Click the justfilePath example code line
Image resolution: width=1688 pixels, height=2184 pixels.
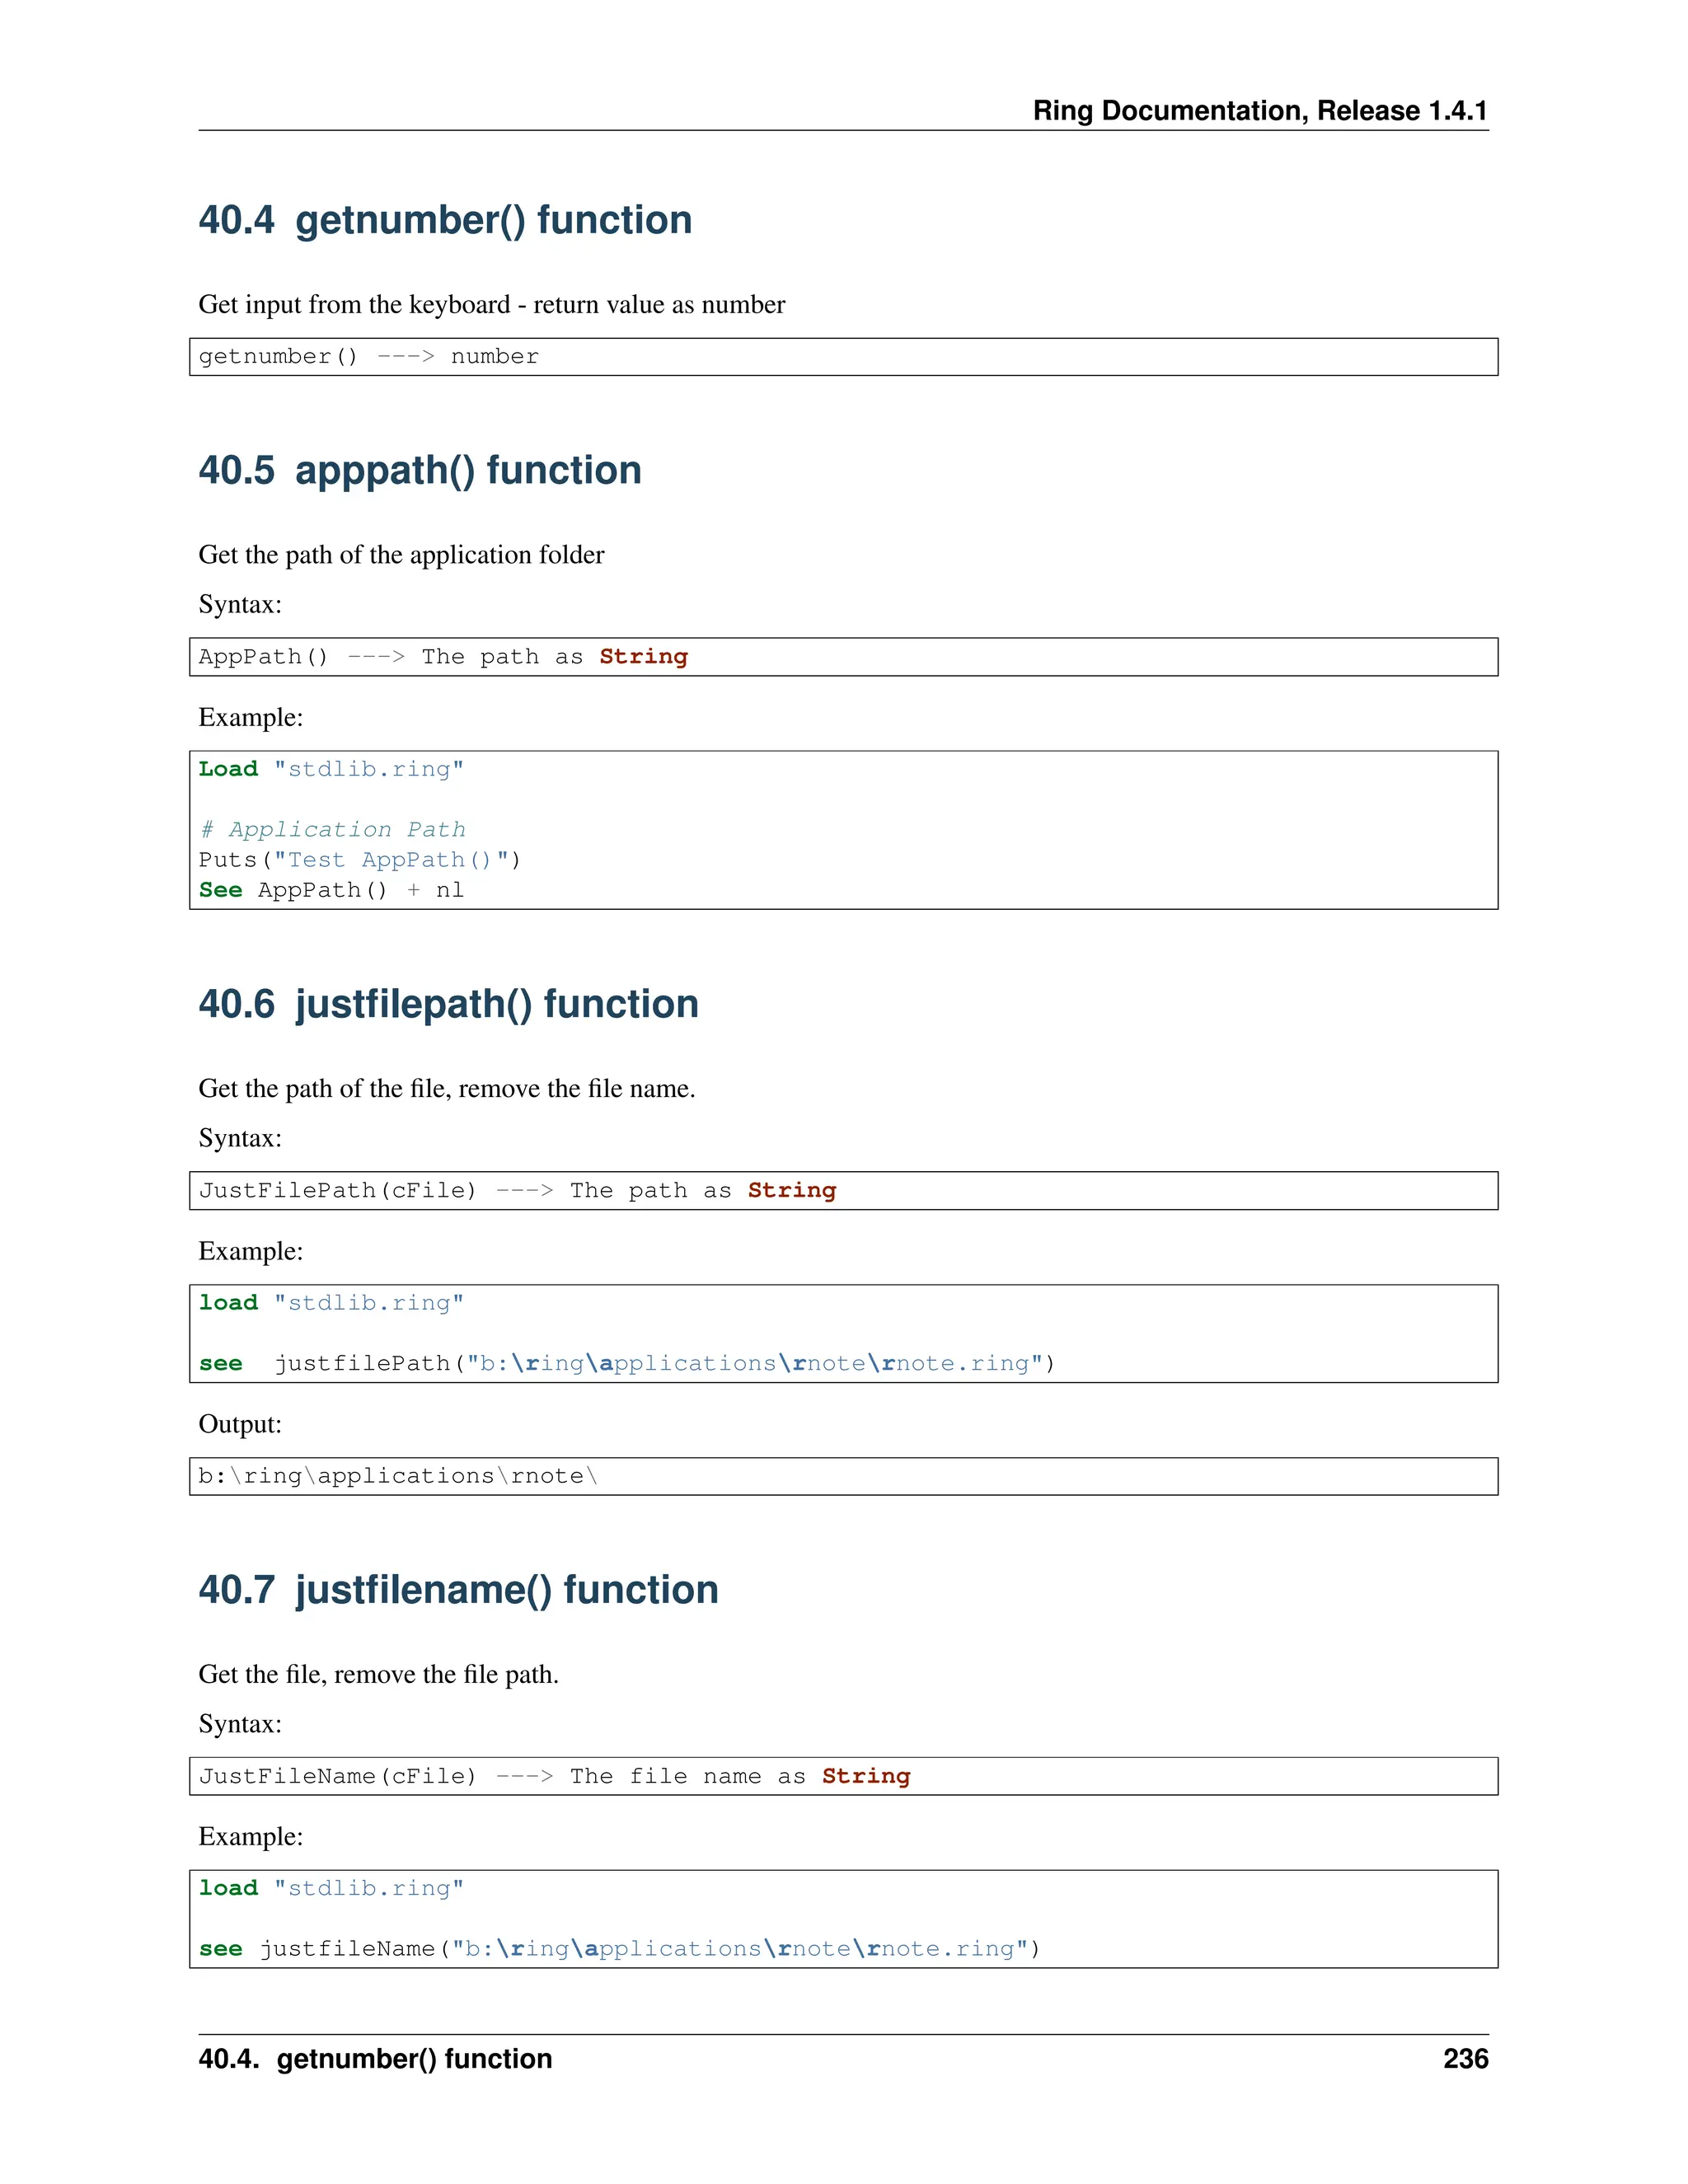626,1363
